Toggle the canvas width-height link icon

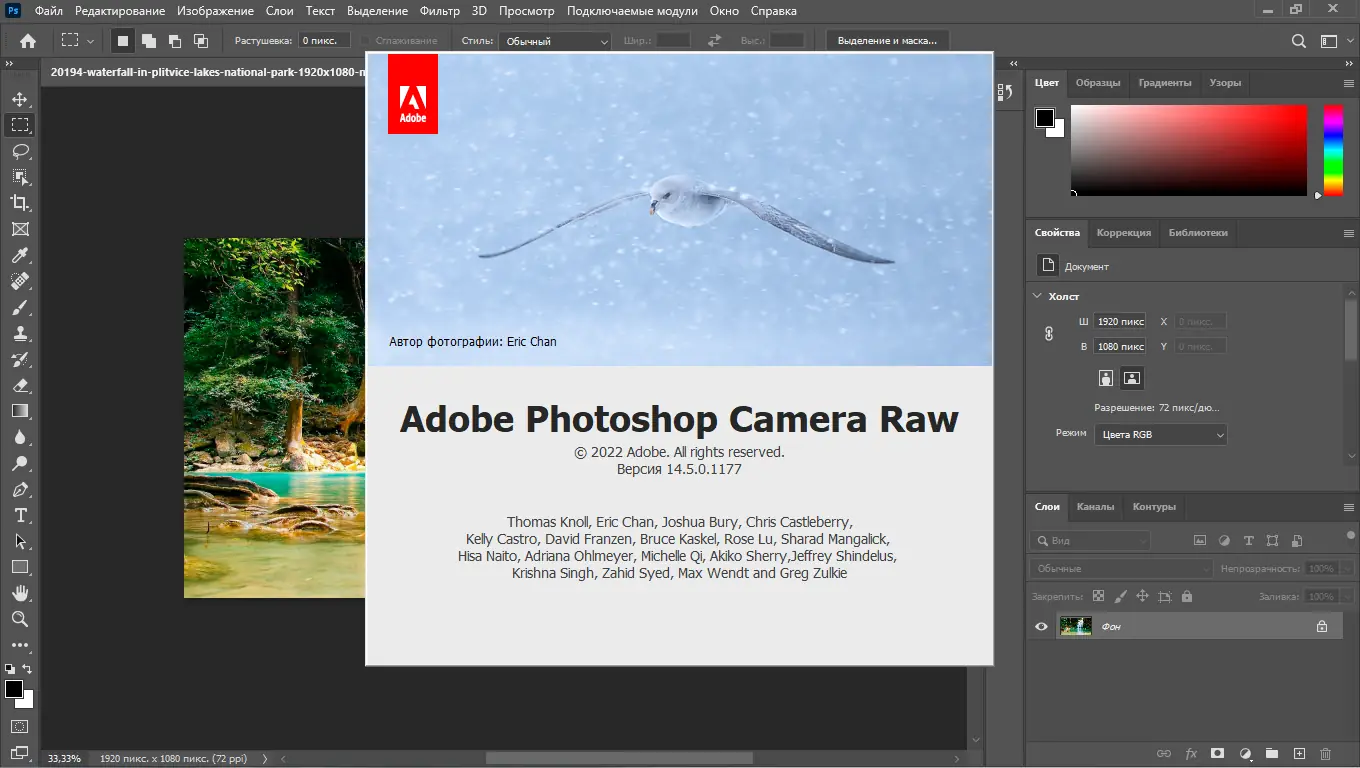coord(1048,334)
